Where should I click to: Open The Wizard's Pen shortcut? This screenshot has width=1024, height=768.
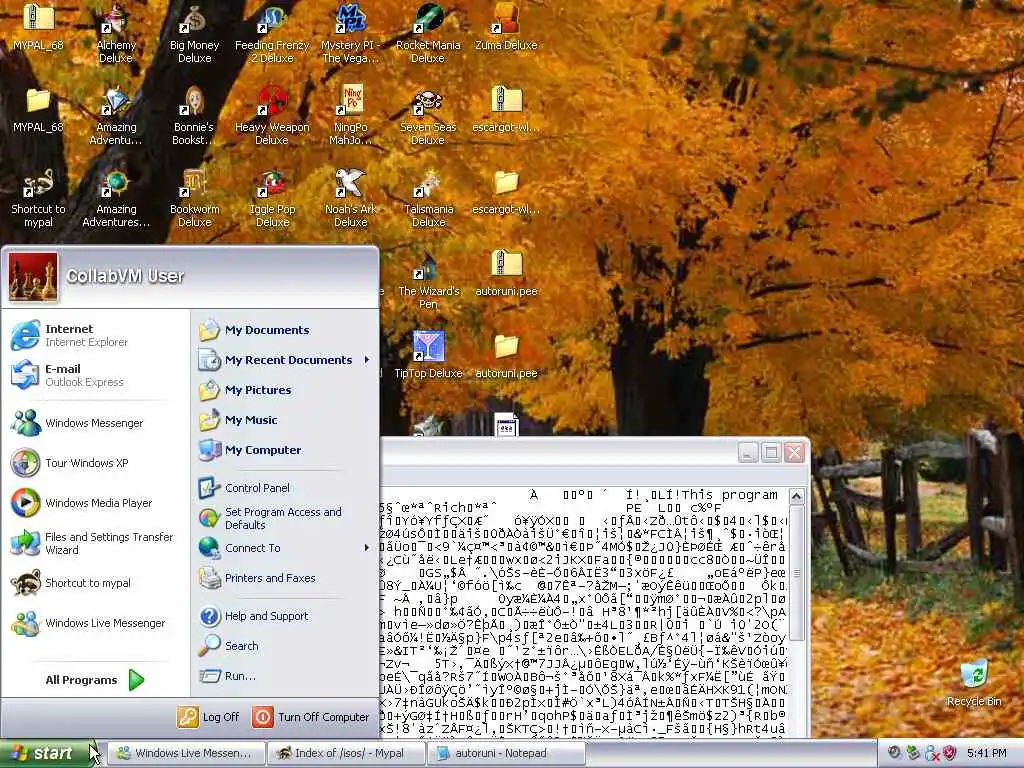coord(428,281)
